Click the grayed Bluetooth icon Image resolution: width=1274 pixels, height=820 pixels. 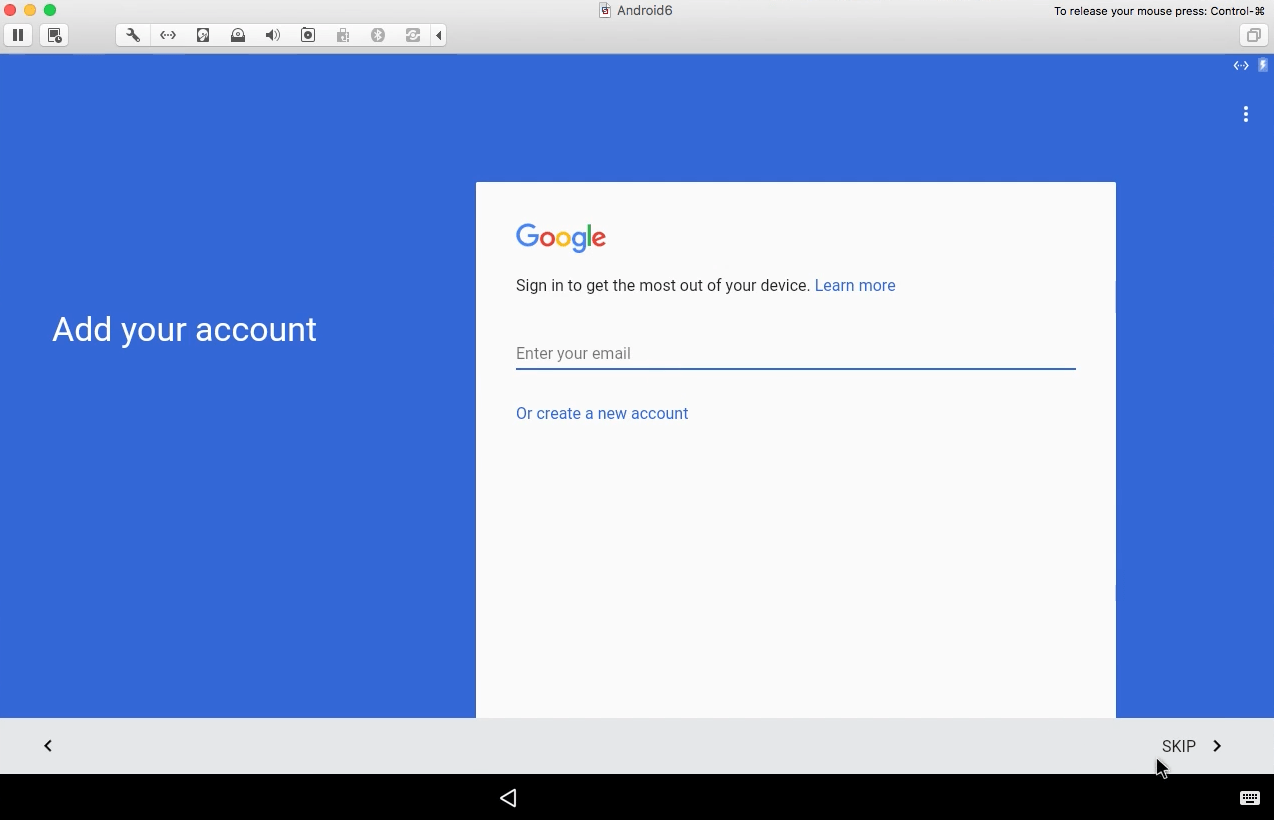(x=378, y=35)
